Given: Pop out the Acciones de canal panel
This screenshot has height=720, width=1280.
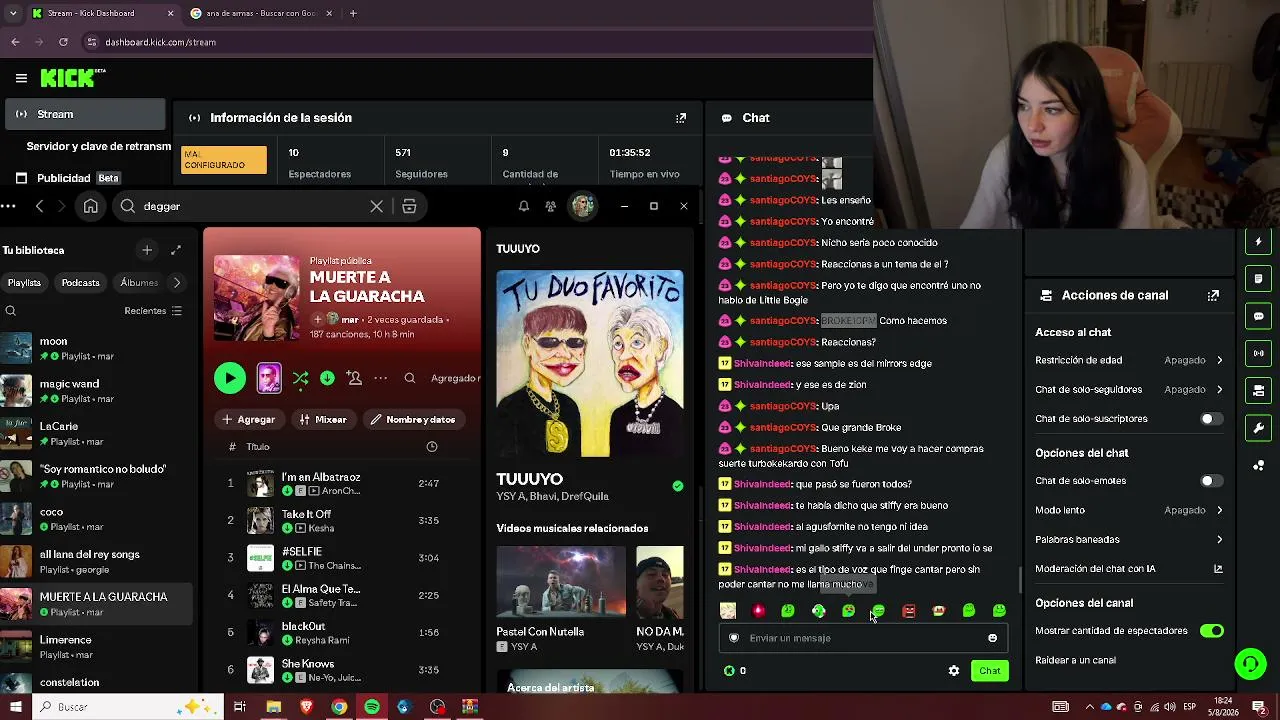Looking at the screenshot, I should coord(1213,296).
